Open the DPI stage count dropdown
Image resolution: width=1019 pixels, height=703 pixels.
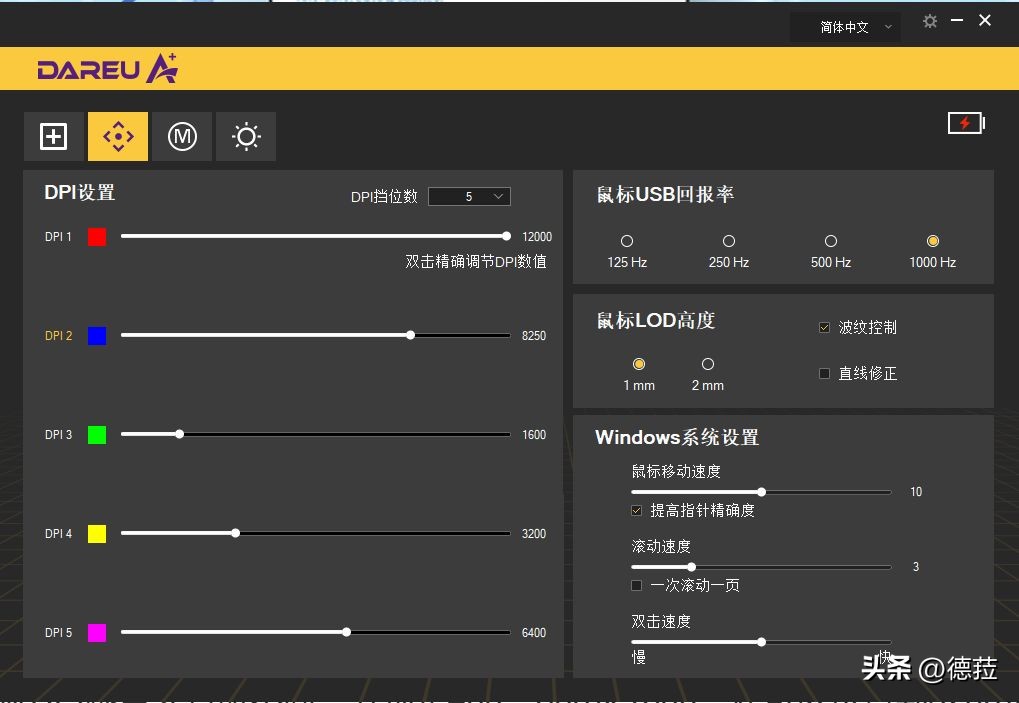468,196
